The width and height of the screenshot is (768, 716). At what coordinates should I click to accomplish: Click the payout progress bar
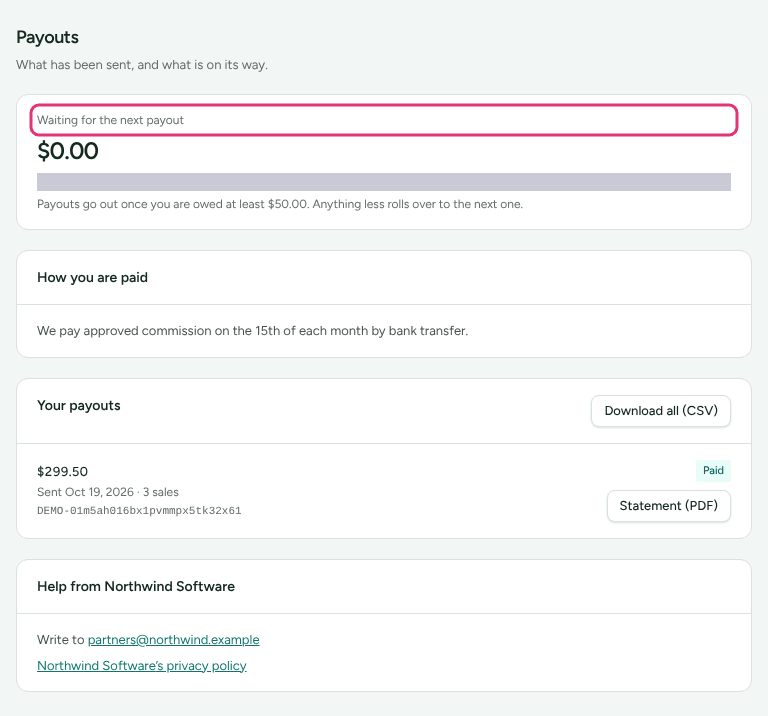click(x=384, y=182)
